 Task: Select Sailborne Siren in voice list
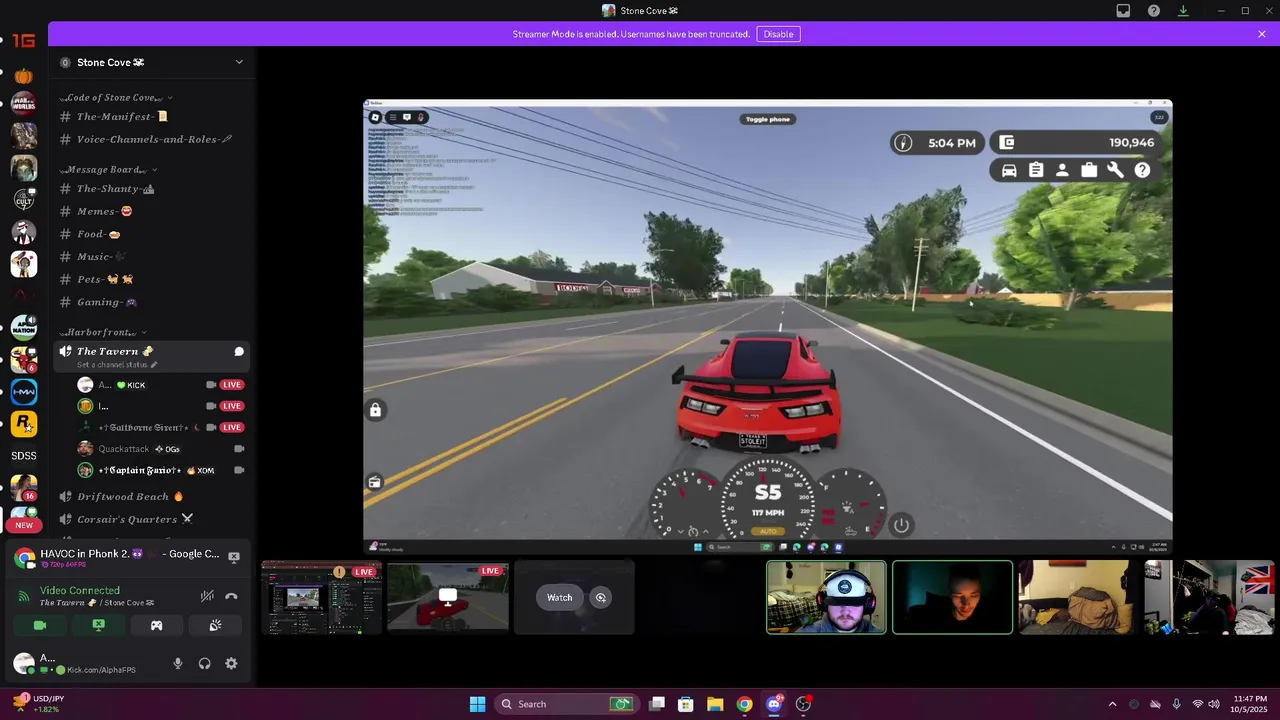(x=160, y=427)
